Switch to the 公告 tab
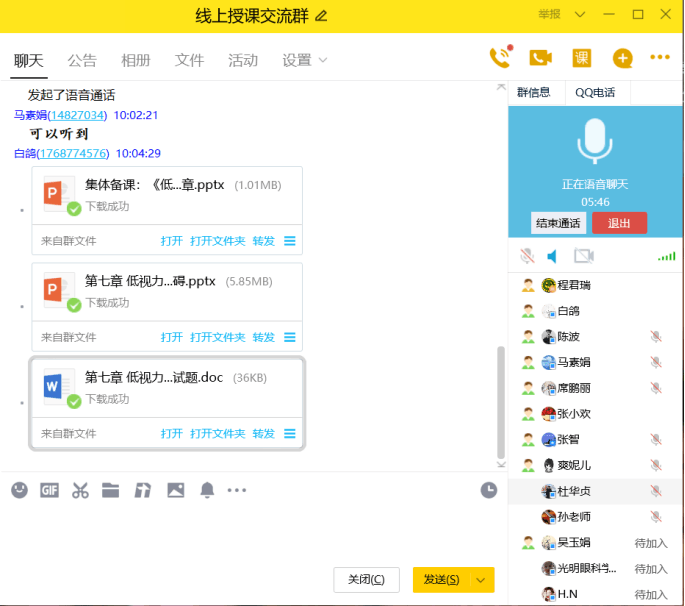This screenshot has width=685, height=606. 82,60
